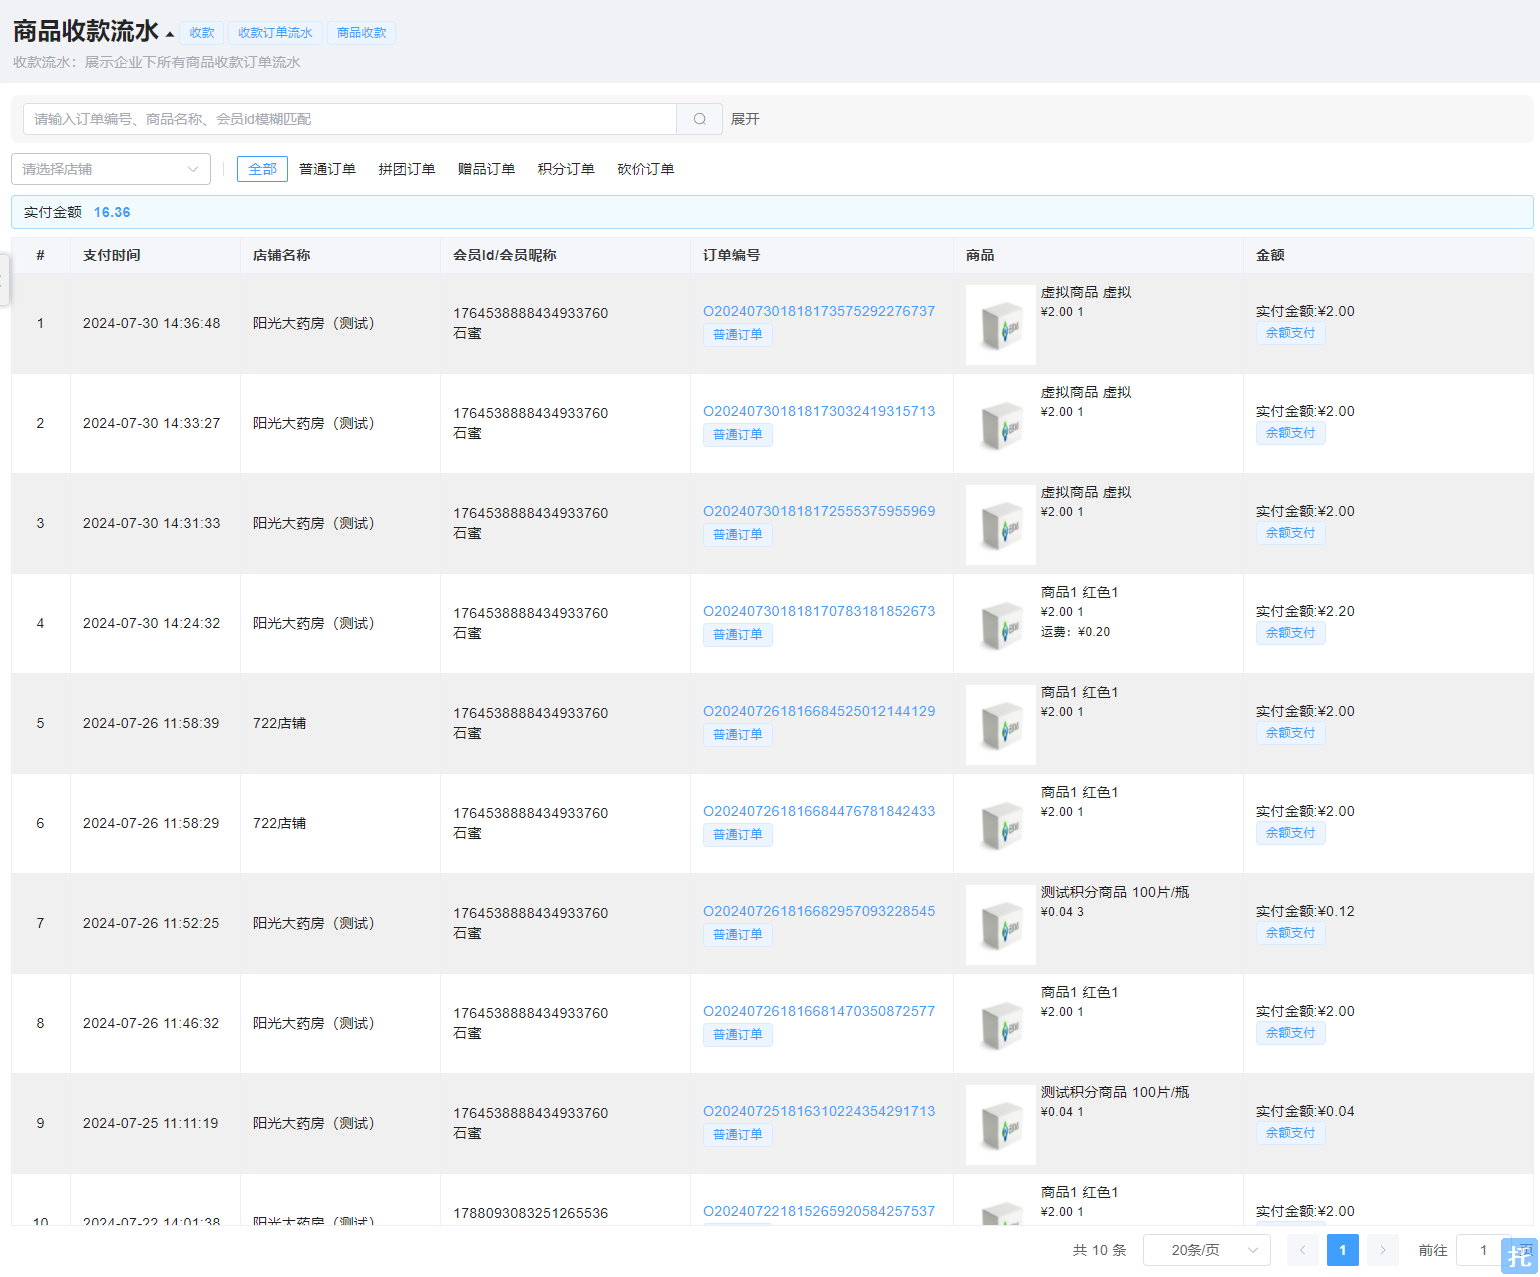Image resolution: width=1540 pixels, height=1277 pixels.
Task: Open the 20条/页 page size dropdown
Action: (x=1207, y=1250)
